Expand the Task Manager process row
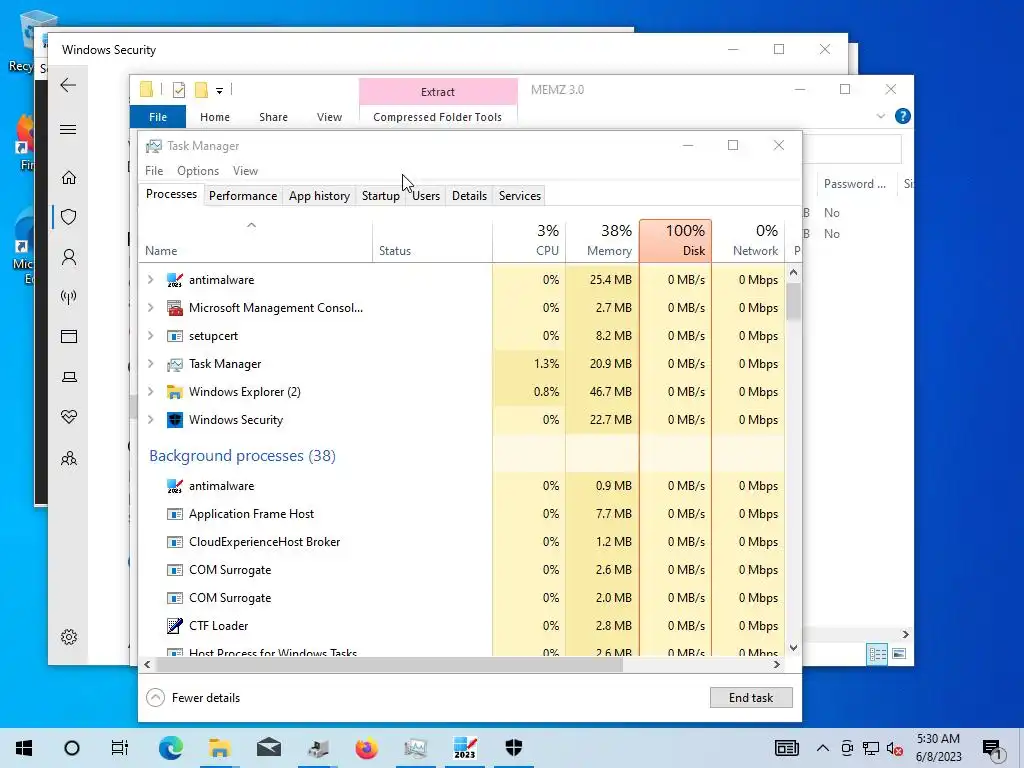 (151, 364)
